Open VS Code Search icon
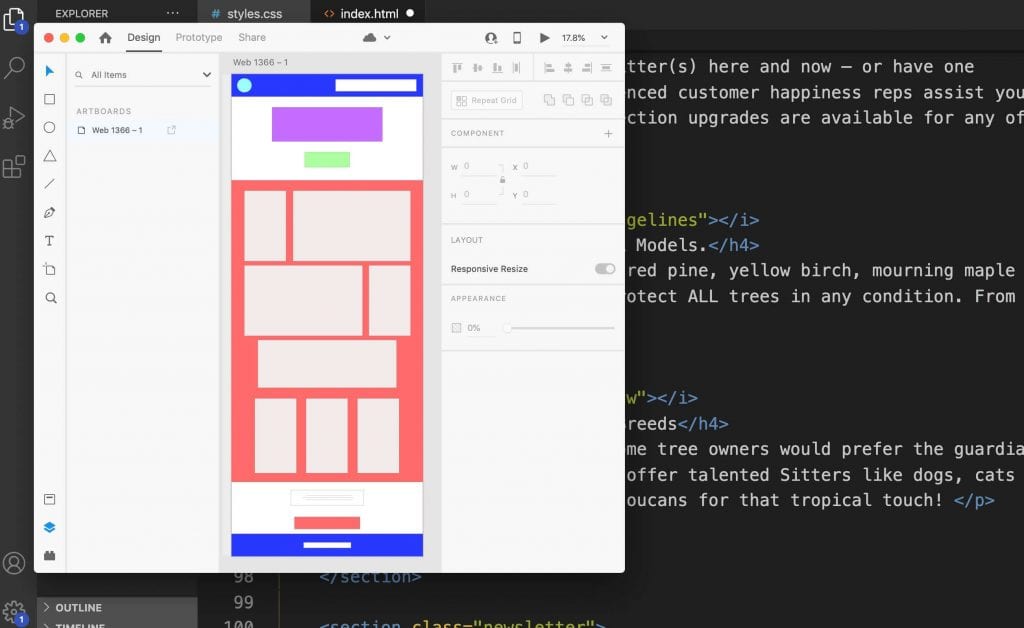The image size is (1024, 628). (x=14, y=67)
